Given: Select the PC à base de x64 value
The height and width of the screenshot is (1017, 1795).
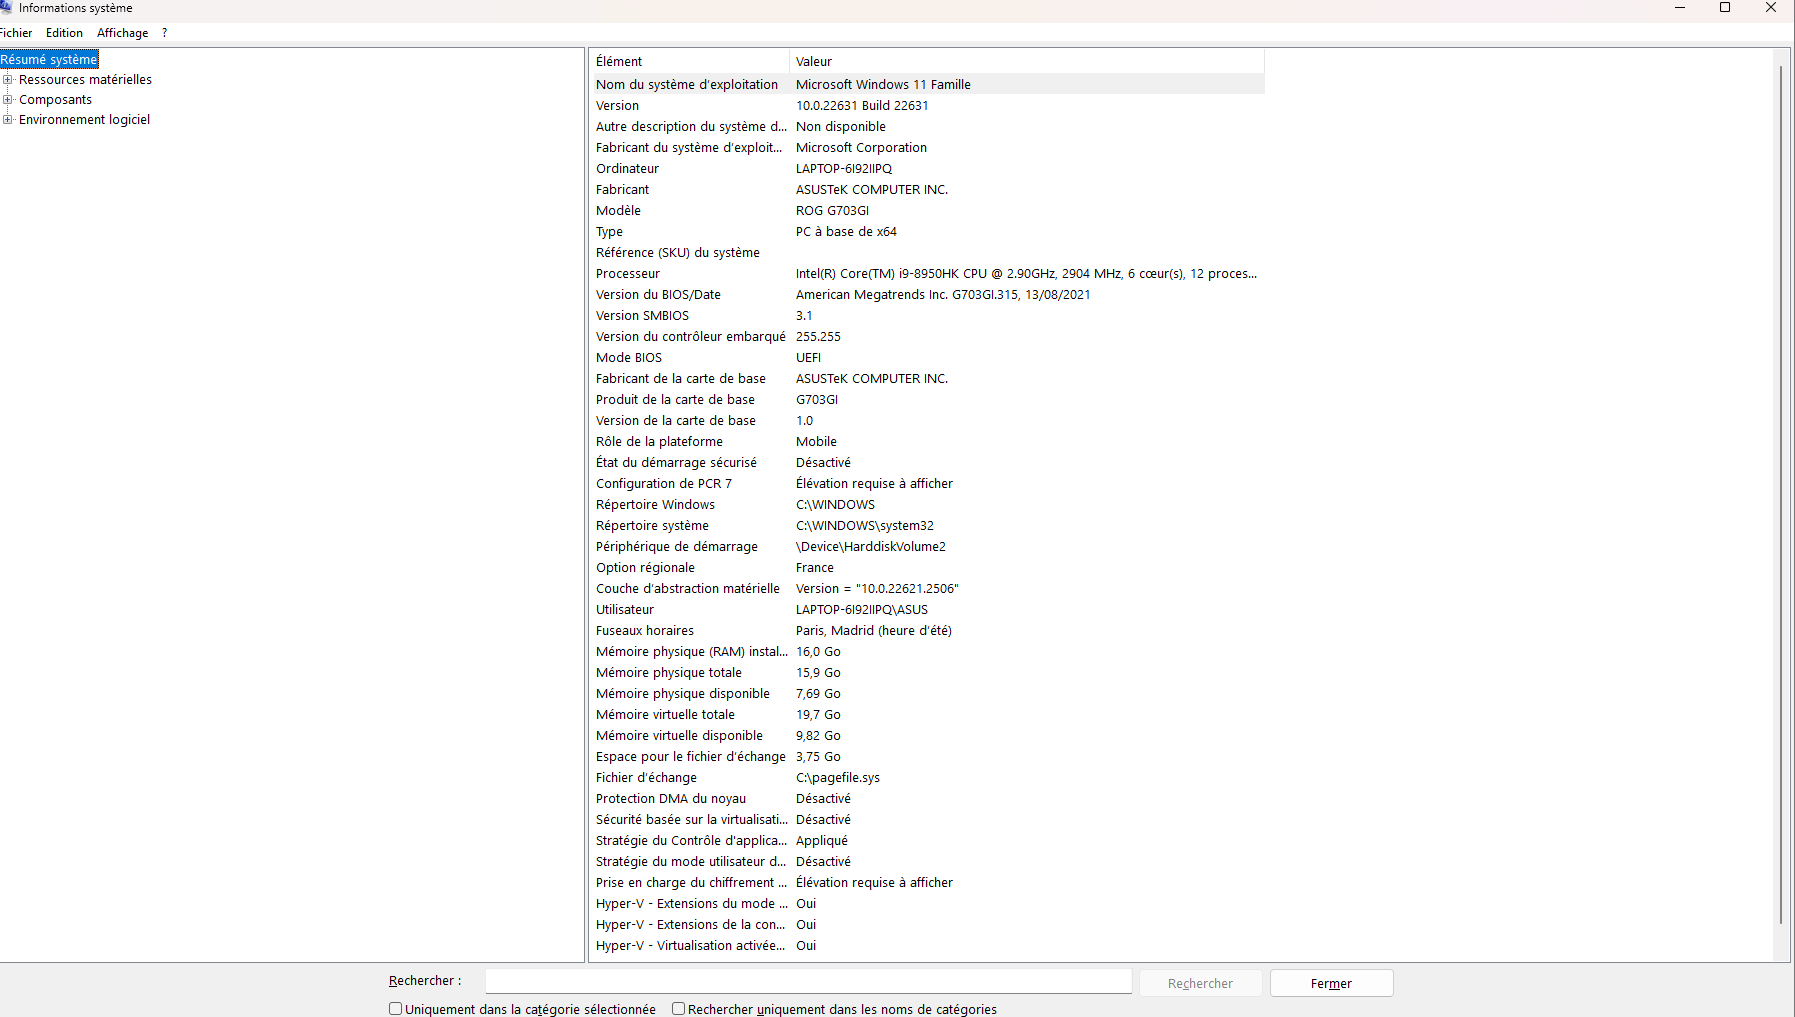Looking at the screenshot, I should [846, 231].
